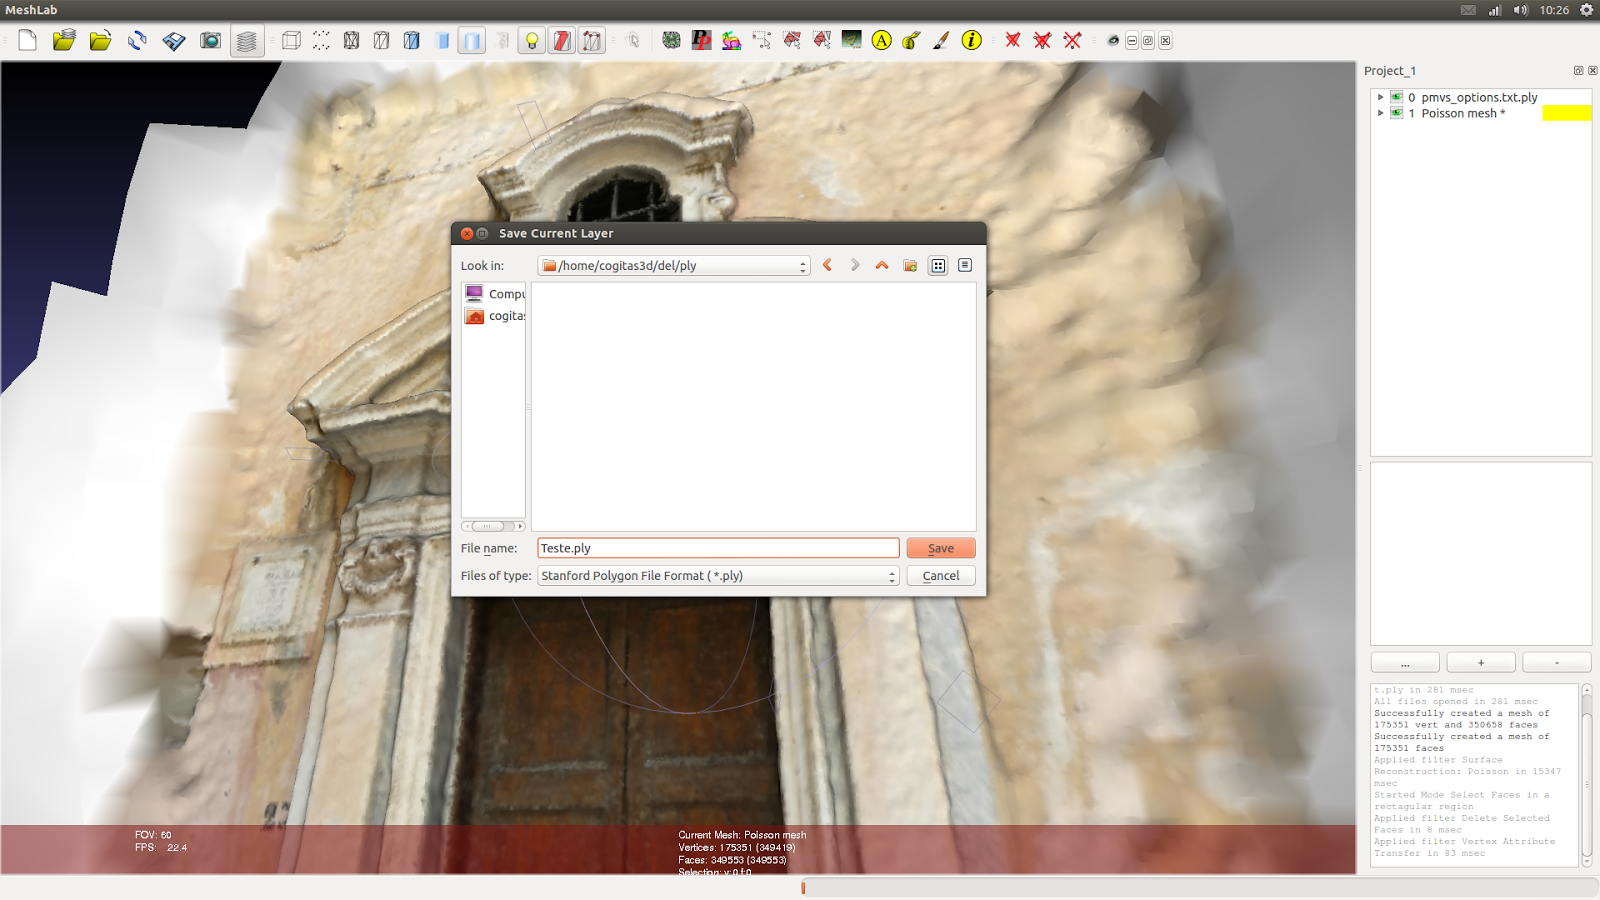Viewport: 1600px width, 900px height.
Task: Toggle smooth shading render mode
Action: pyautogui.click(x=472, y=40)
